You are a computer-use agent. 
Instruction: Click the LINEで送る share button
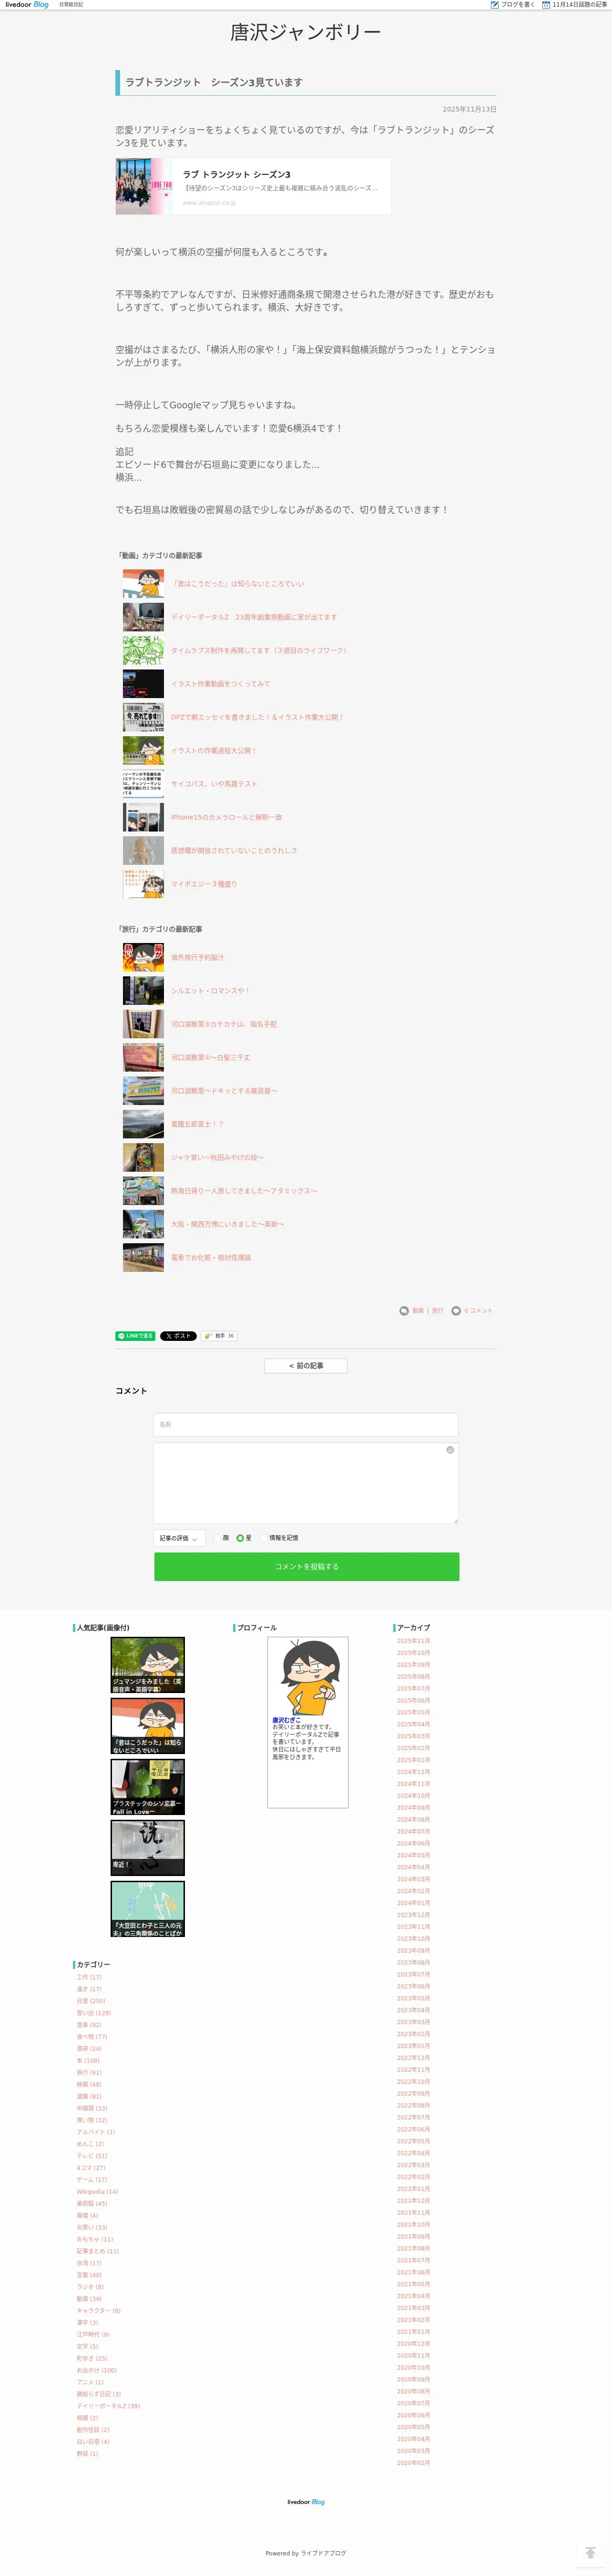pyautogui.click(x=135, y=1335)
